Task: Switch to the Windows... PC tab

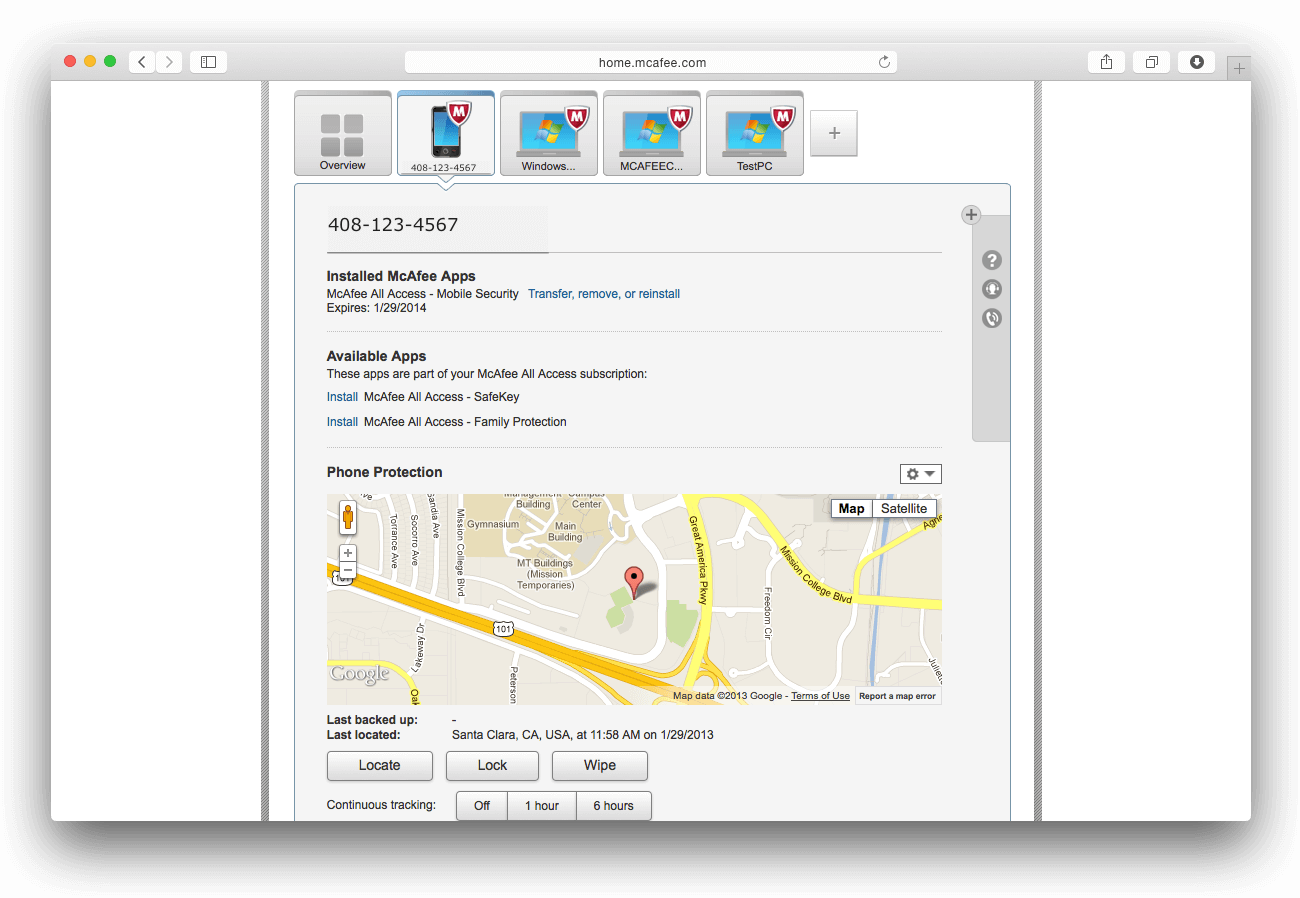Action: pyautogui.click(x=548, y=133)
